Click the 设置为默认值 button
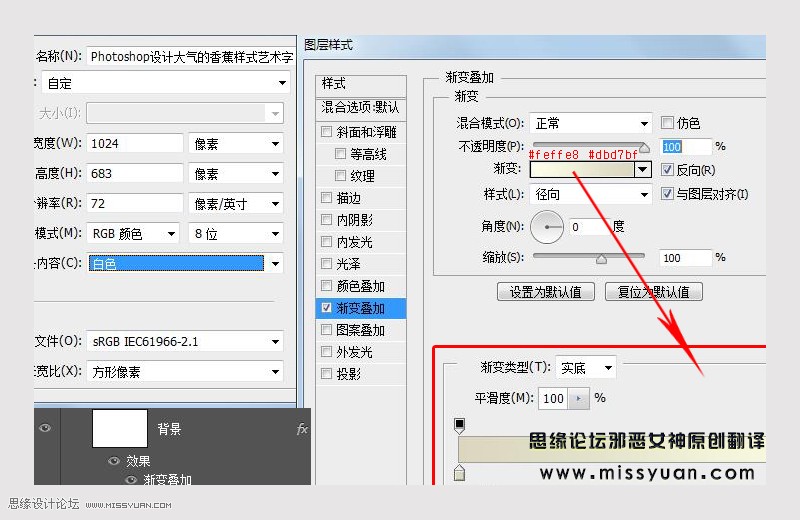The width and height of the screenshot is (800, 520). tap(545, 292)
